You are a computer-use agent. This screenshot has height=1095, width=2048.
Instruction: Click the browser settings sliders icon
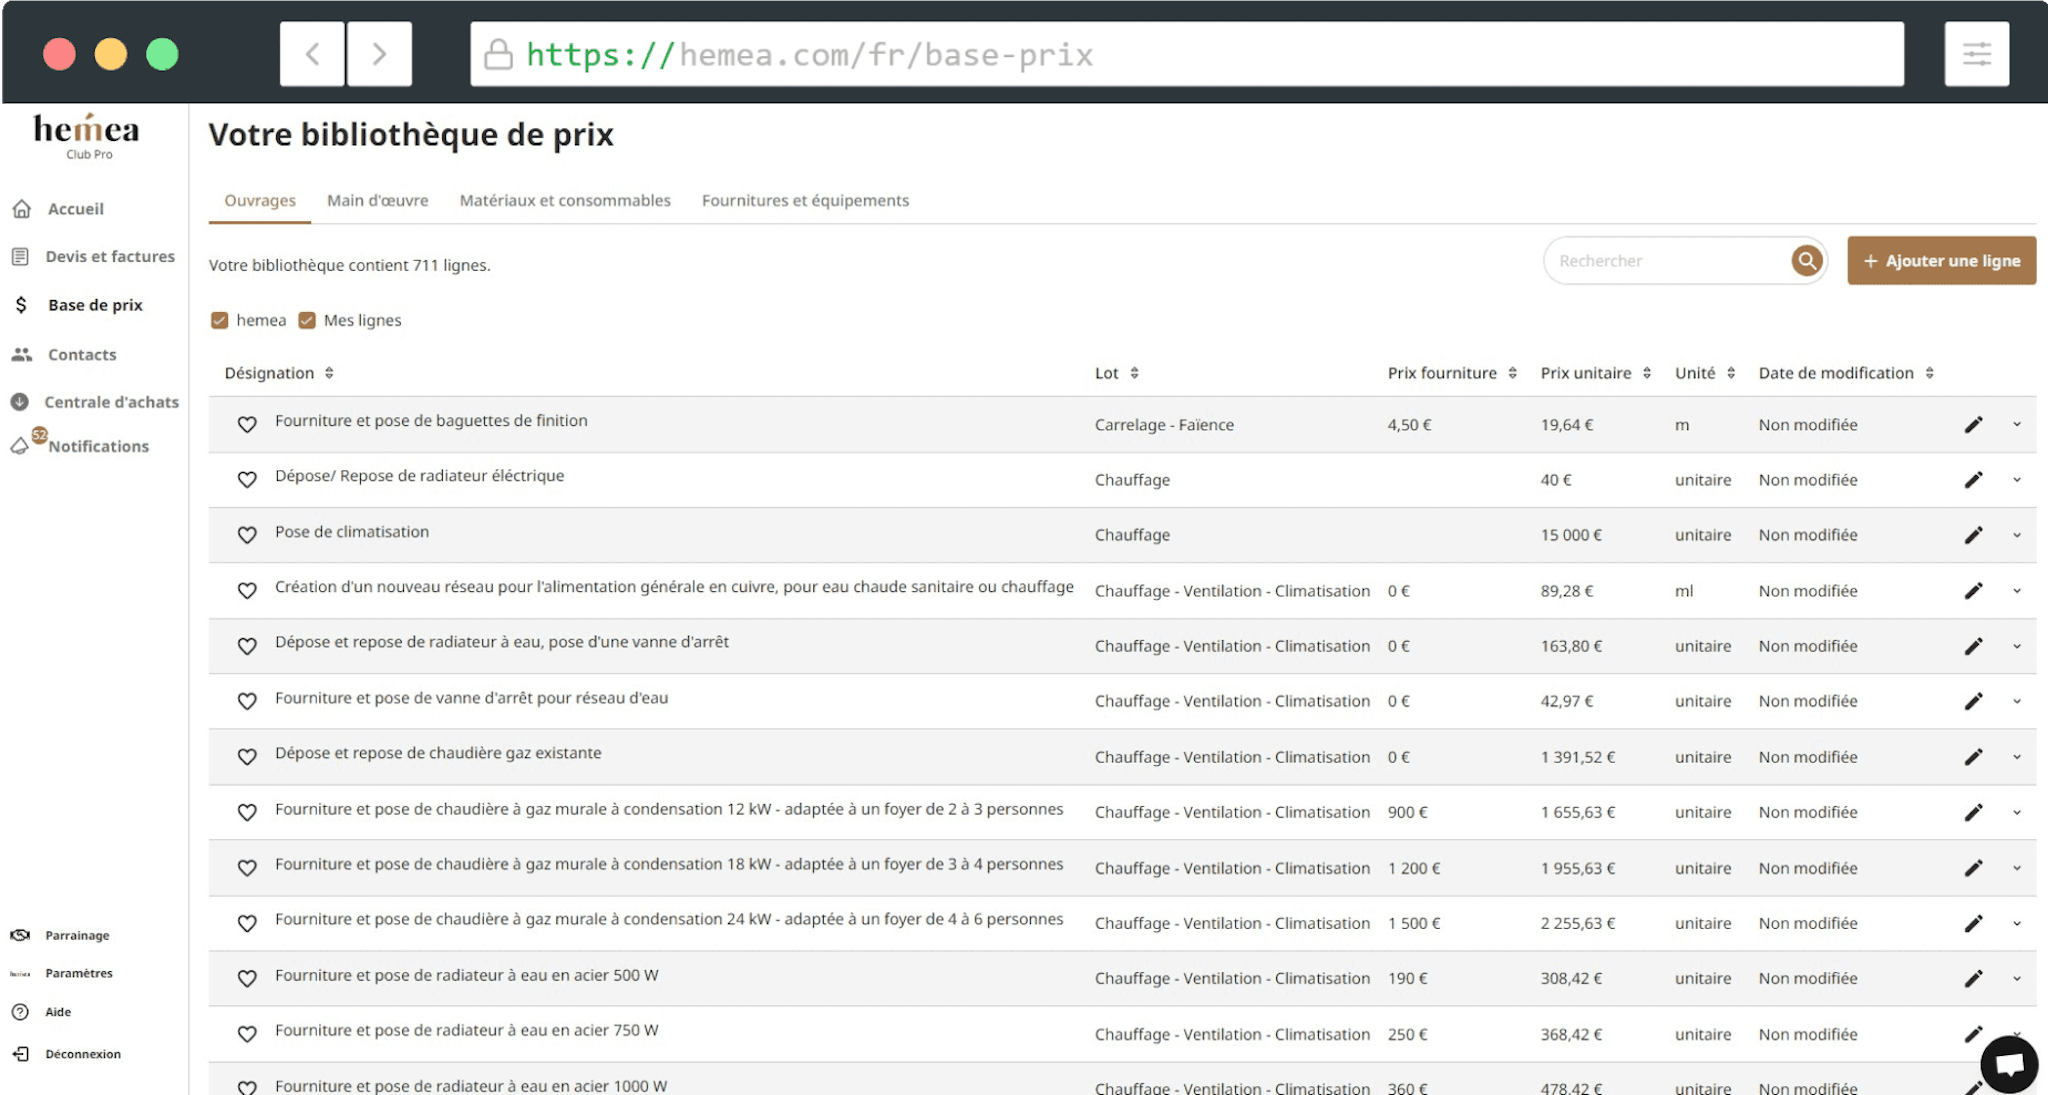click(1976, 54)
